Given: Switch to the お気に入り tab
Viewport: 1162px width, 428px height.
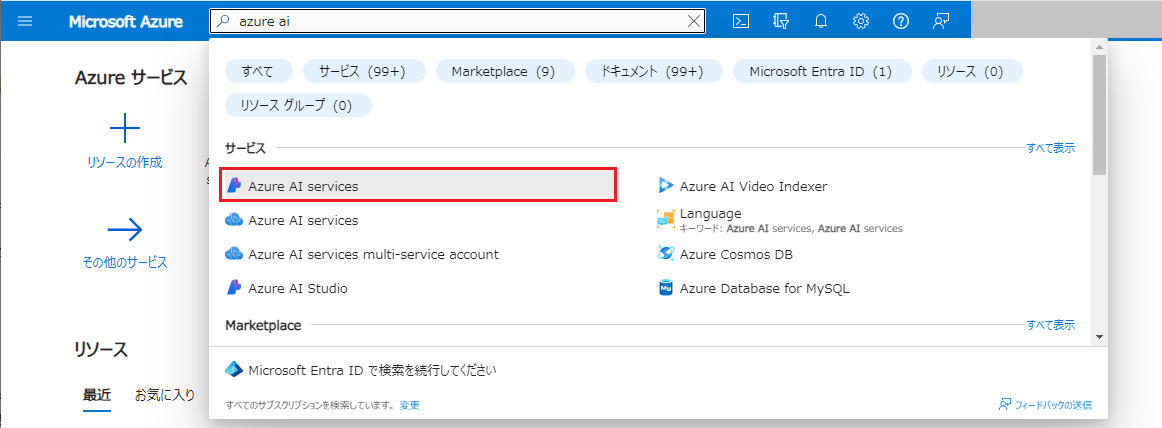Looking at the screenshot, I should 165,395.
